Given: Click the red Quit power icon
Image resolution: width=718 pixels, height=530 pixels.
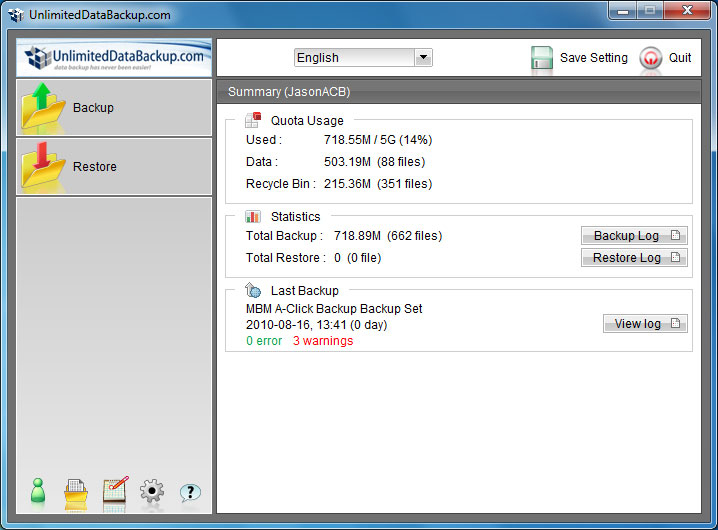Looking at the screenshot, I should [x=651, y=58].
